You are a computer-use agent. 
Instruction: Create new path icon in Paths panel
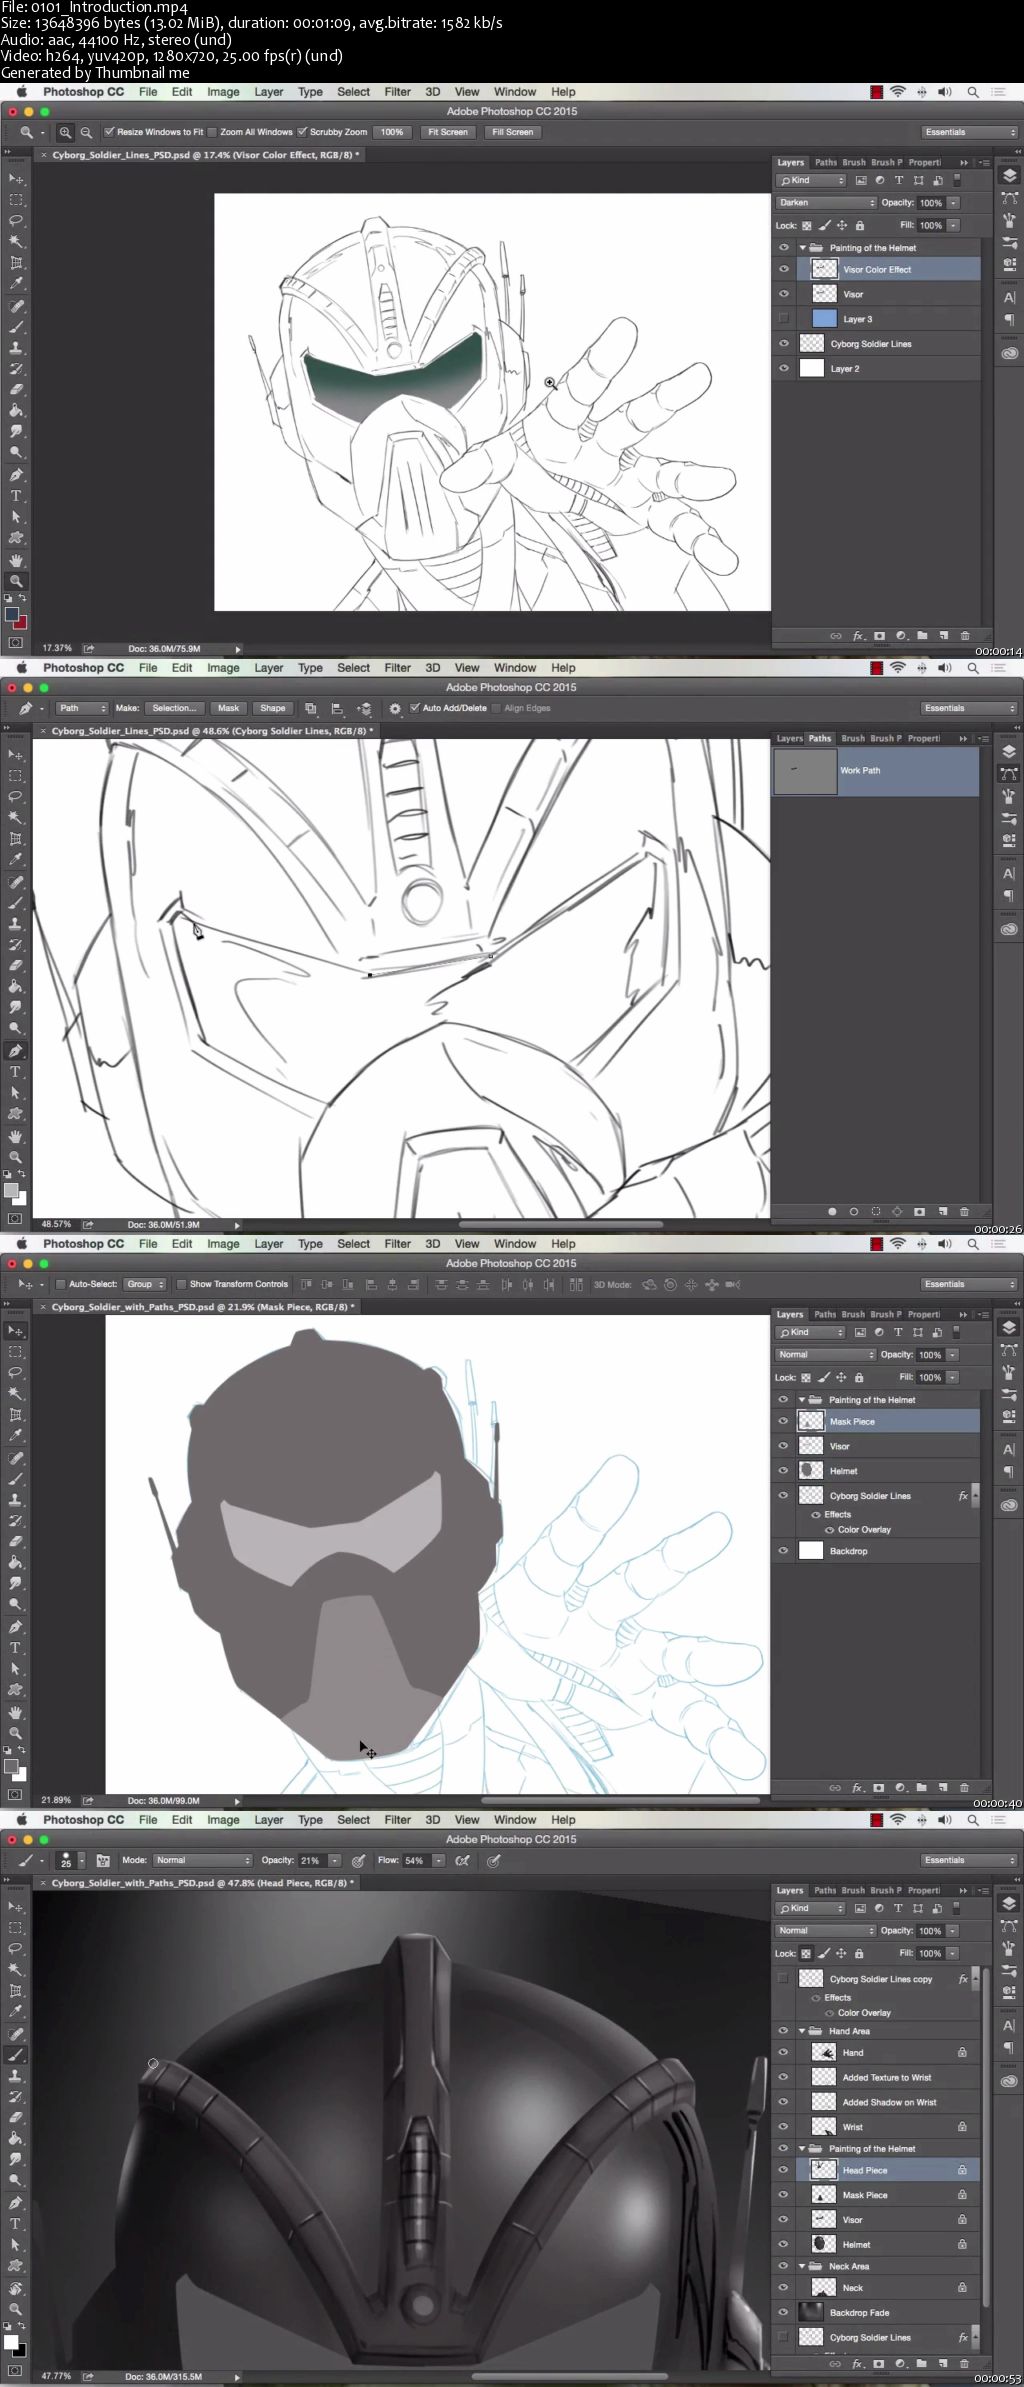(x=942, y=1211)
